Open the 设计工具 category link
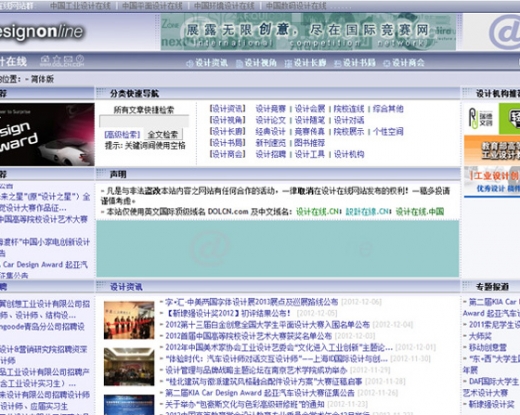520x415 pixels. 310,154
